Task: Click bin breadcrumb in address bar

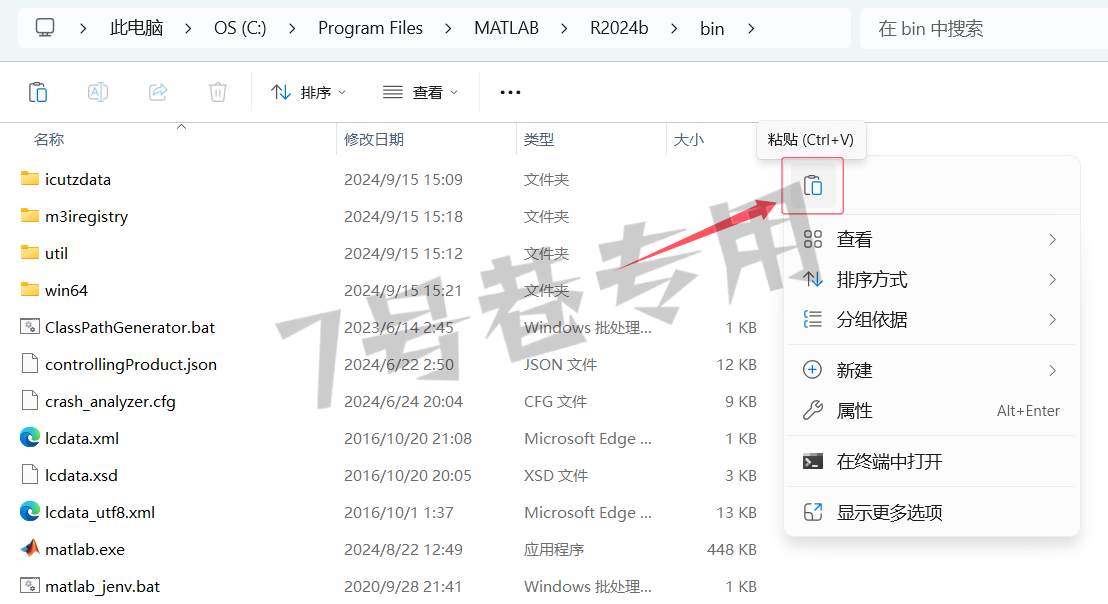Action: pyautogui.click(x=712, y=28)
